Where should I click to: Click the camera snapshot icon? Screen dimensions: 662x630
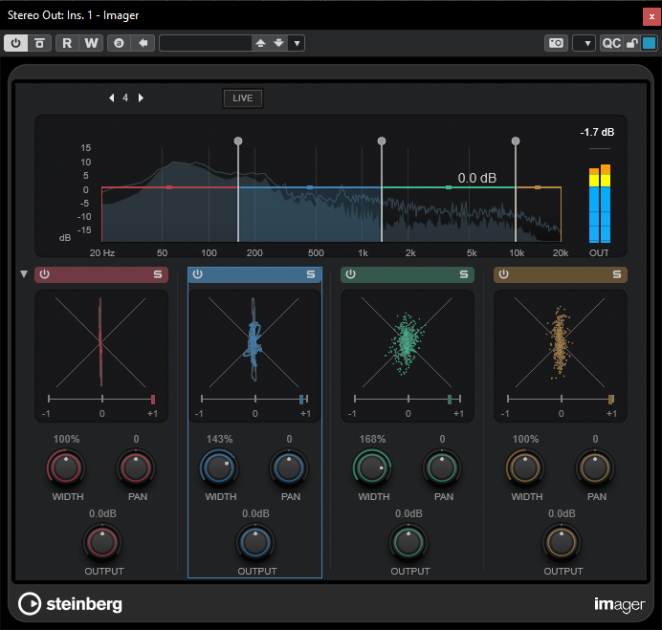(556, 43)
